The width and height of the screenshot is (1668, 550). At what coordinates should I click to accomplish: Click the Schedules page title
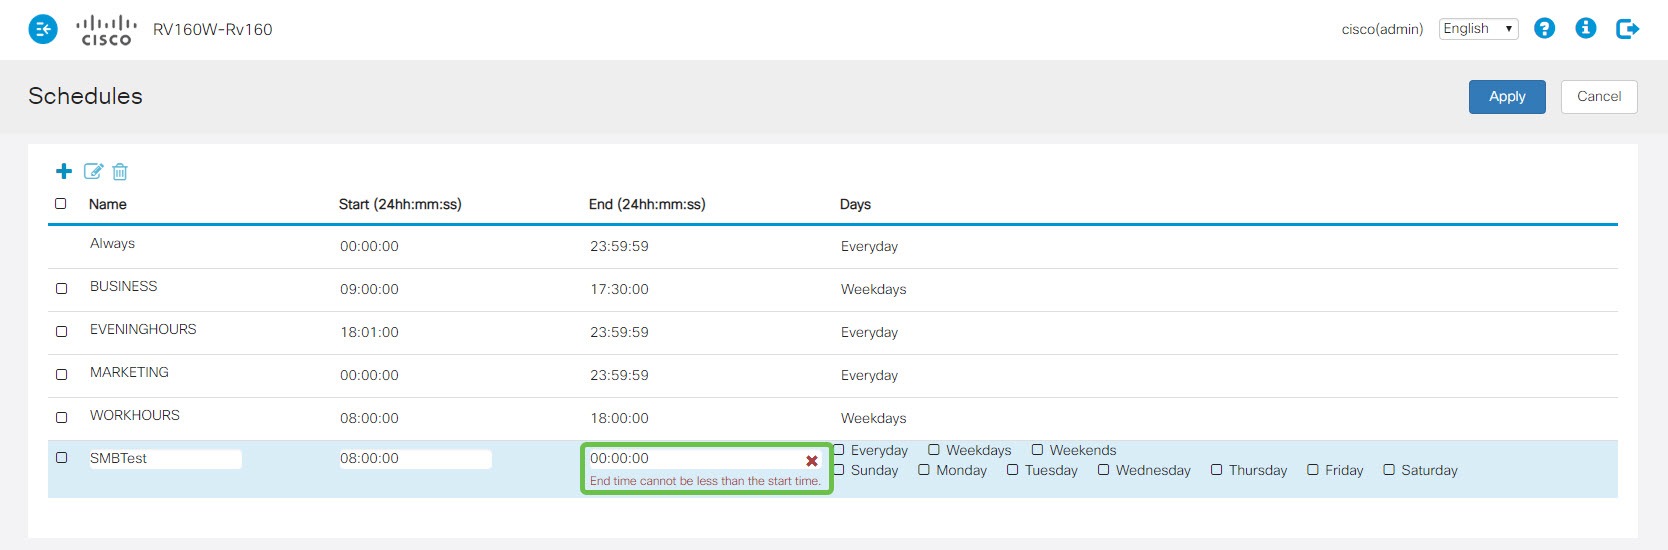coord(85,96)
